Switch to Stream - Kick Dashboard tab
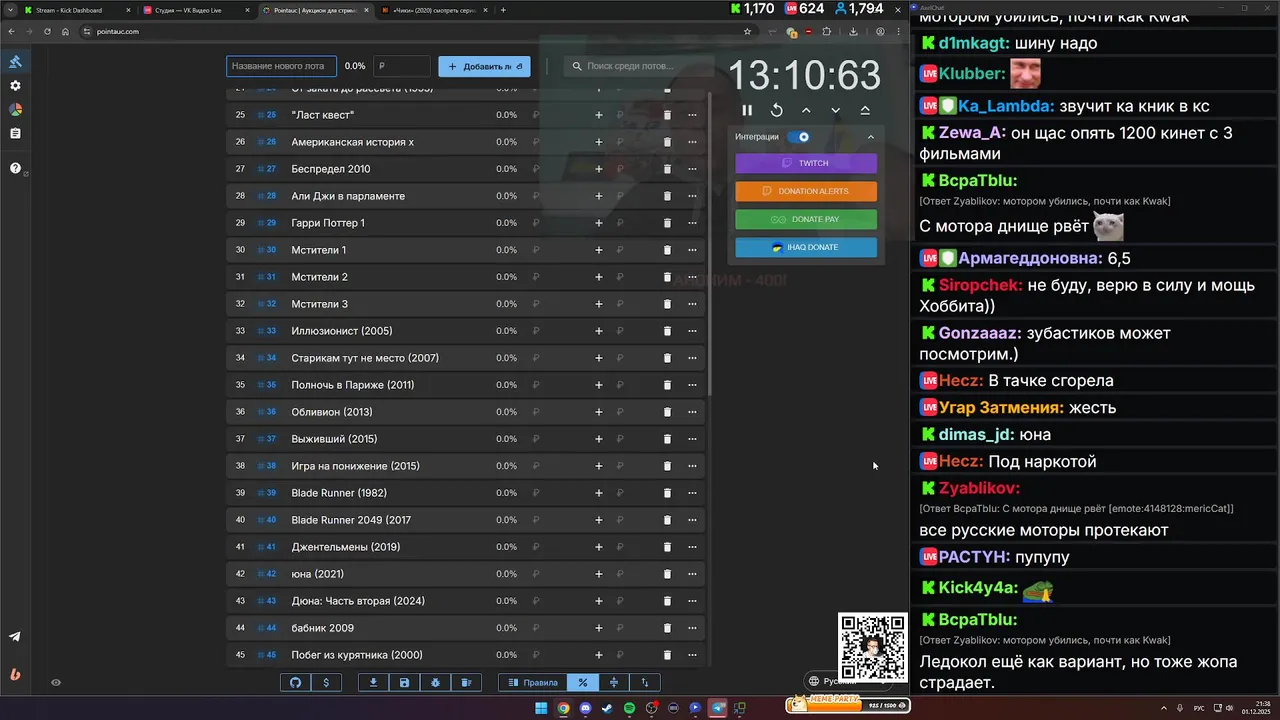This screenshot has width=1280, height=720. click(77, 10)
